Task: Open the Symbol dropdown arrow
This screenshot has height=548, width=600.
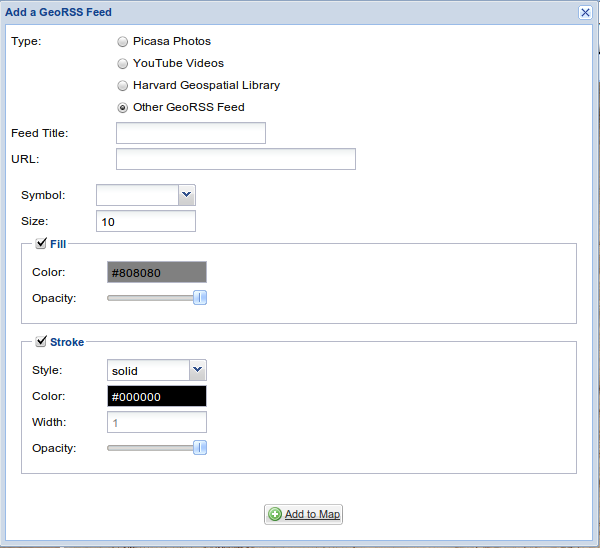Action: tap(187, 195)
